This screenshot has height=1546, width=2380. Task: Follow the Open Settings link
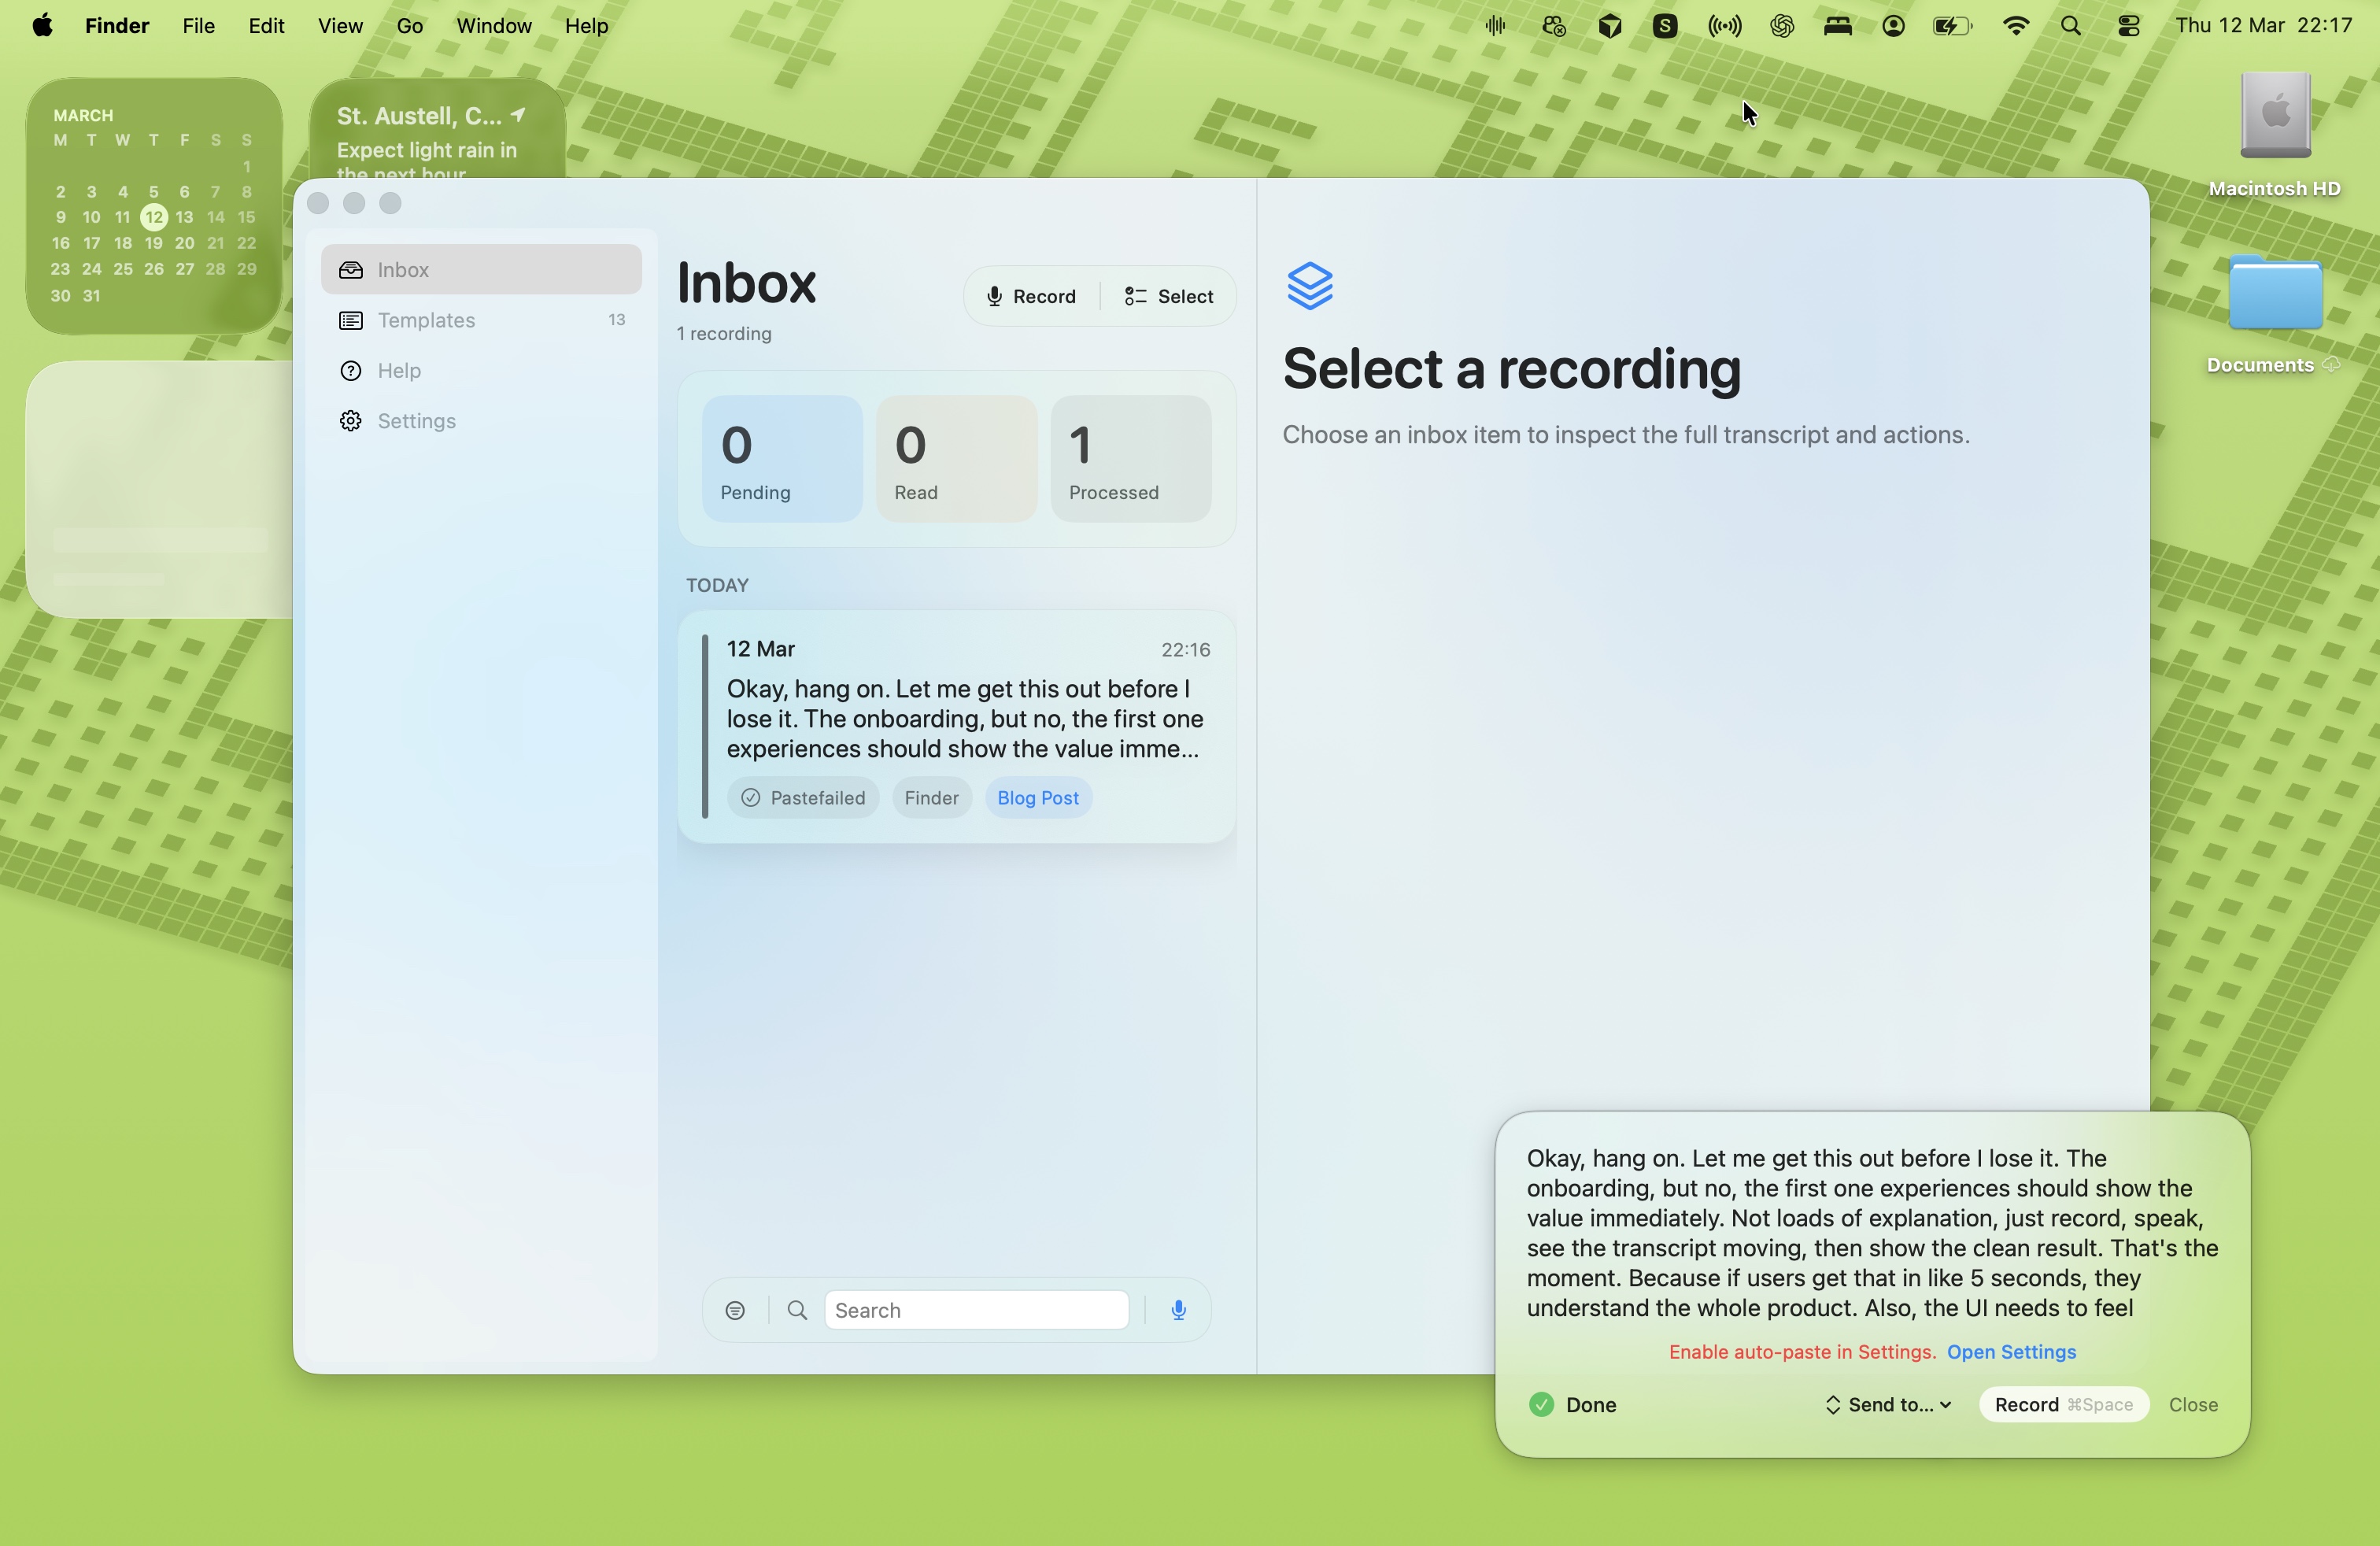(x=2011, y=1351)
